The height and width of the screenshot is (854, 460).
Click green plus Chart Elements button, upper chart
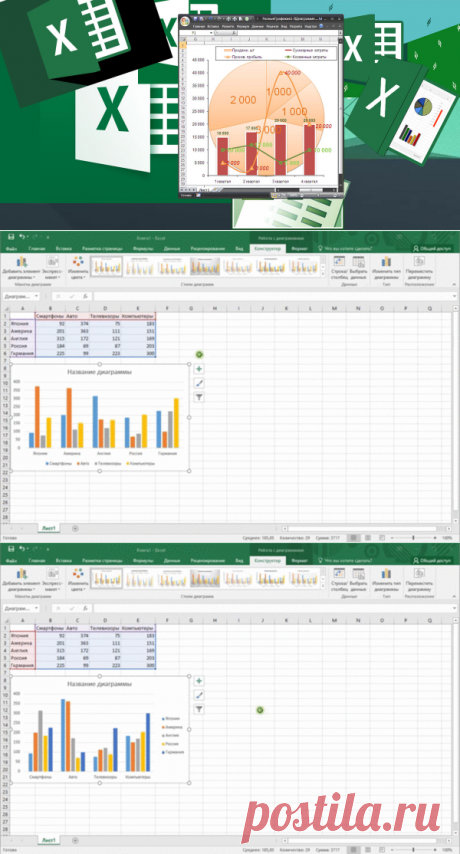[x=199, y=369]
